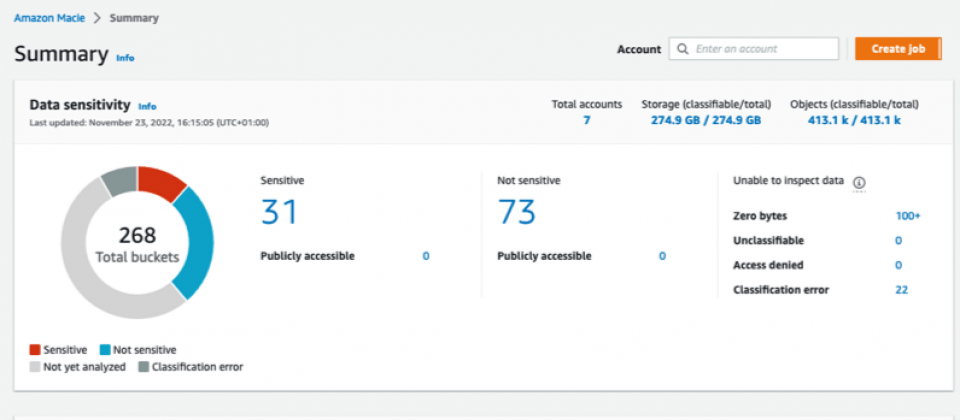This screenshot has width=960, height=420.
Task: Open Info link next to Summary heading
Action: click(x=126, y=58)
